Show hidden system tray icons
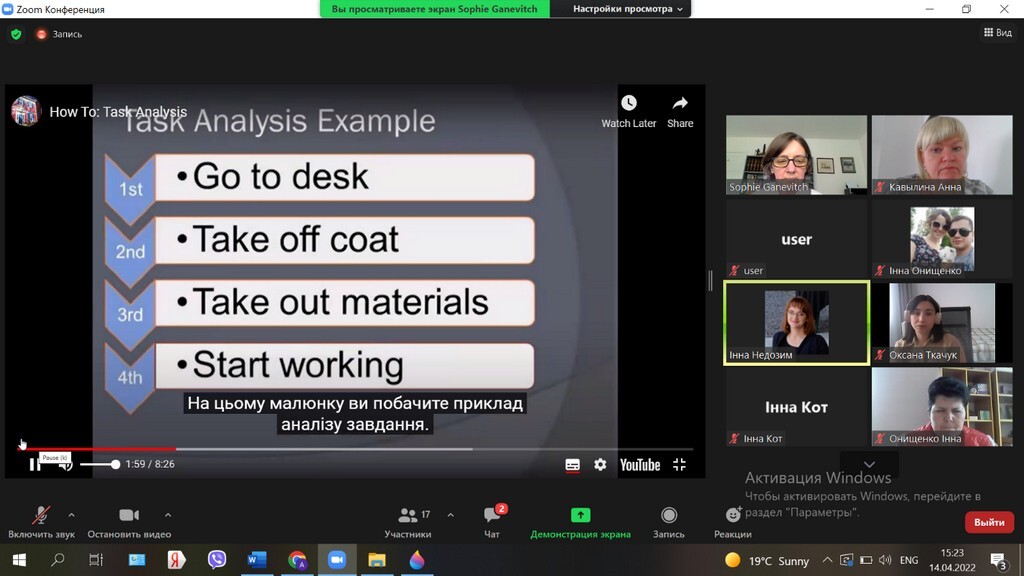 [x=827, y=560]
